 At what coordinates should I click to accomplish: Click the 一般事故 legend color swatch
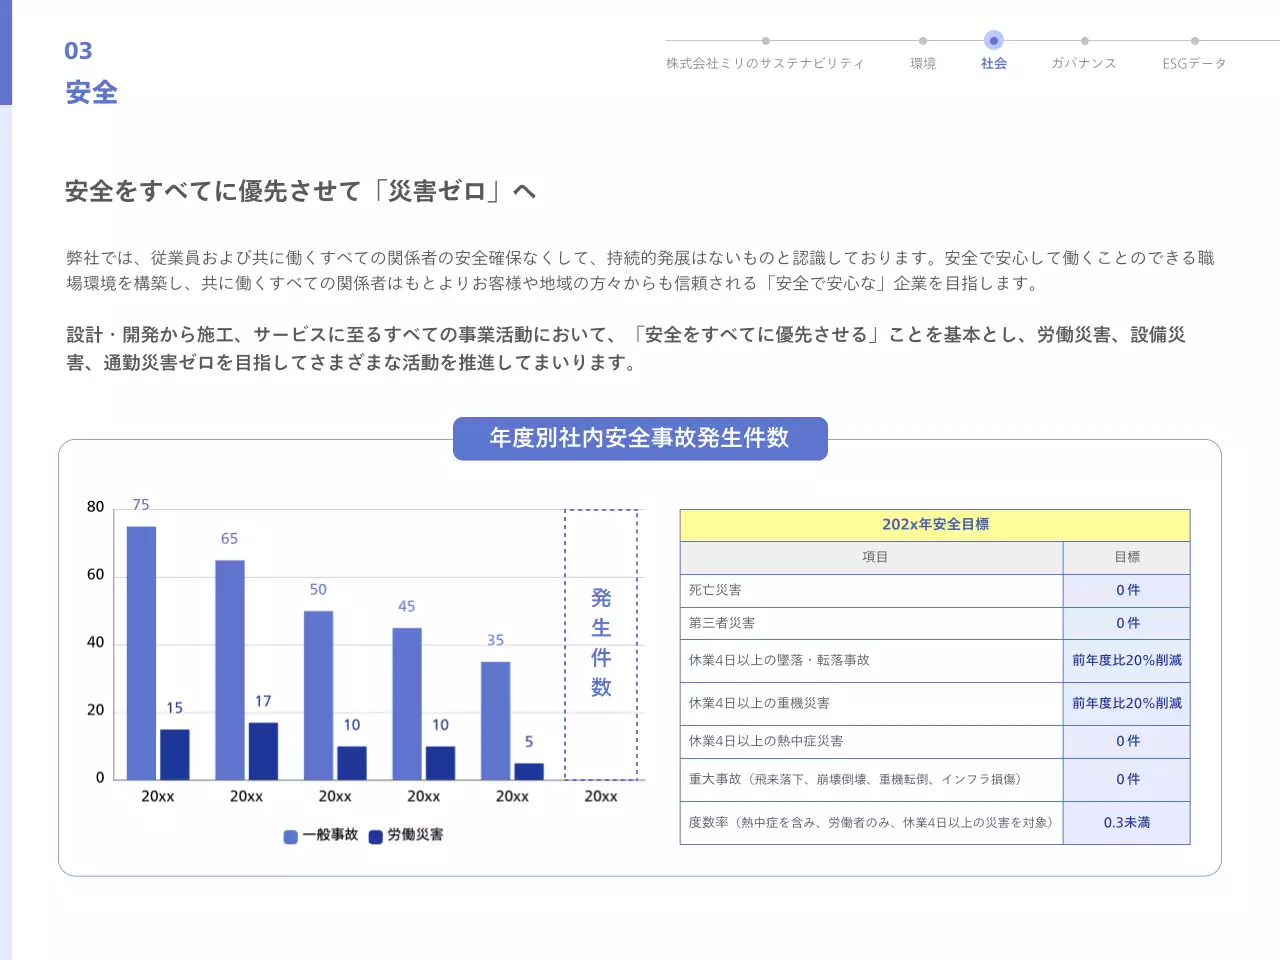290,836
